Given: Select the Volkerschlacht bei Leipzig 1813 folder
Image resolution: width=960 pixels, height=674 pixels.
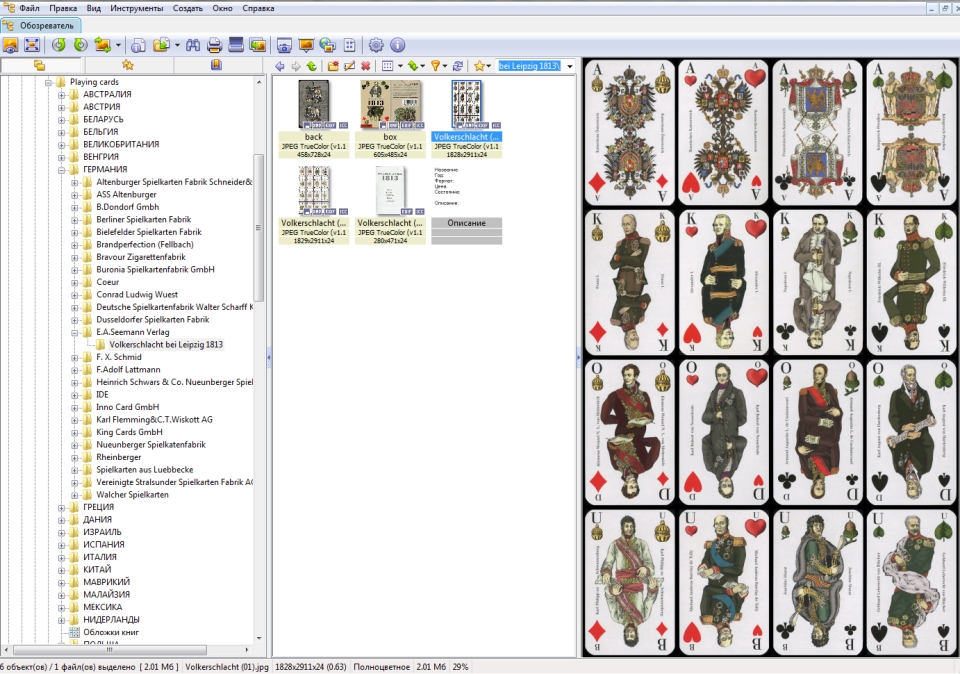Looking at the screenshot, I should click(x=166, y=345).
